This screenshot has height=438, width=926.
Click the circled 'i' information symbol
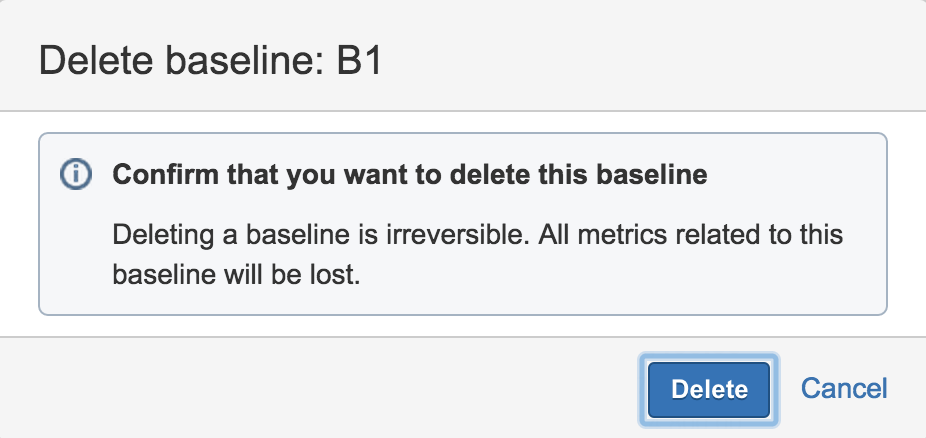point(75,175)
